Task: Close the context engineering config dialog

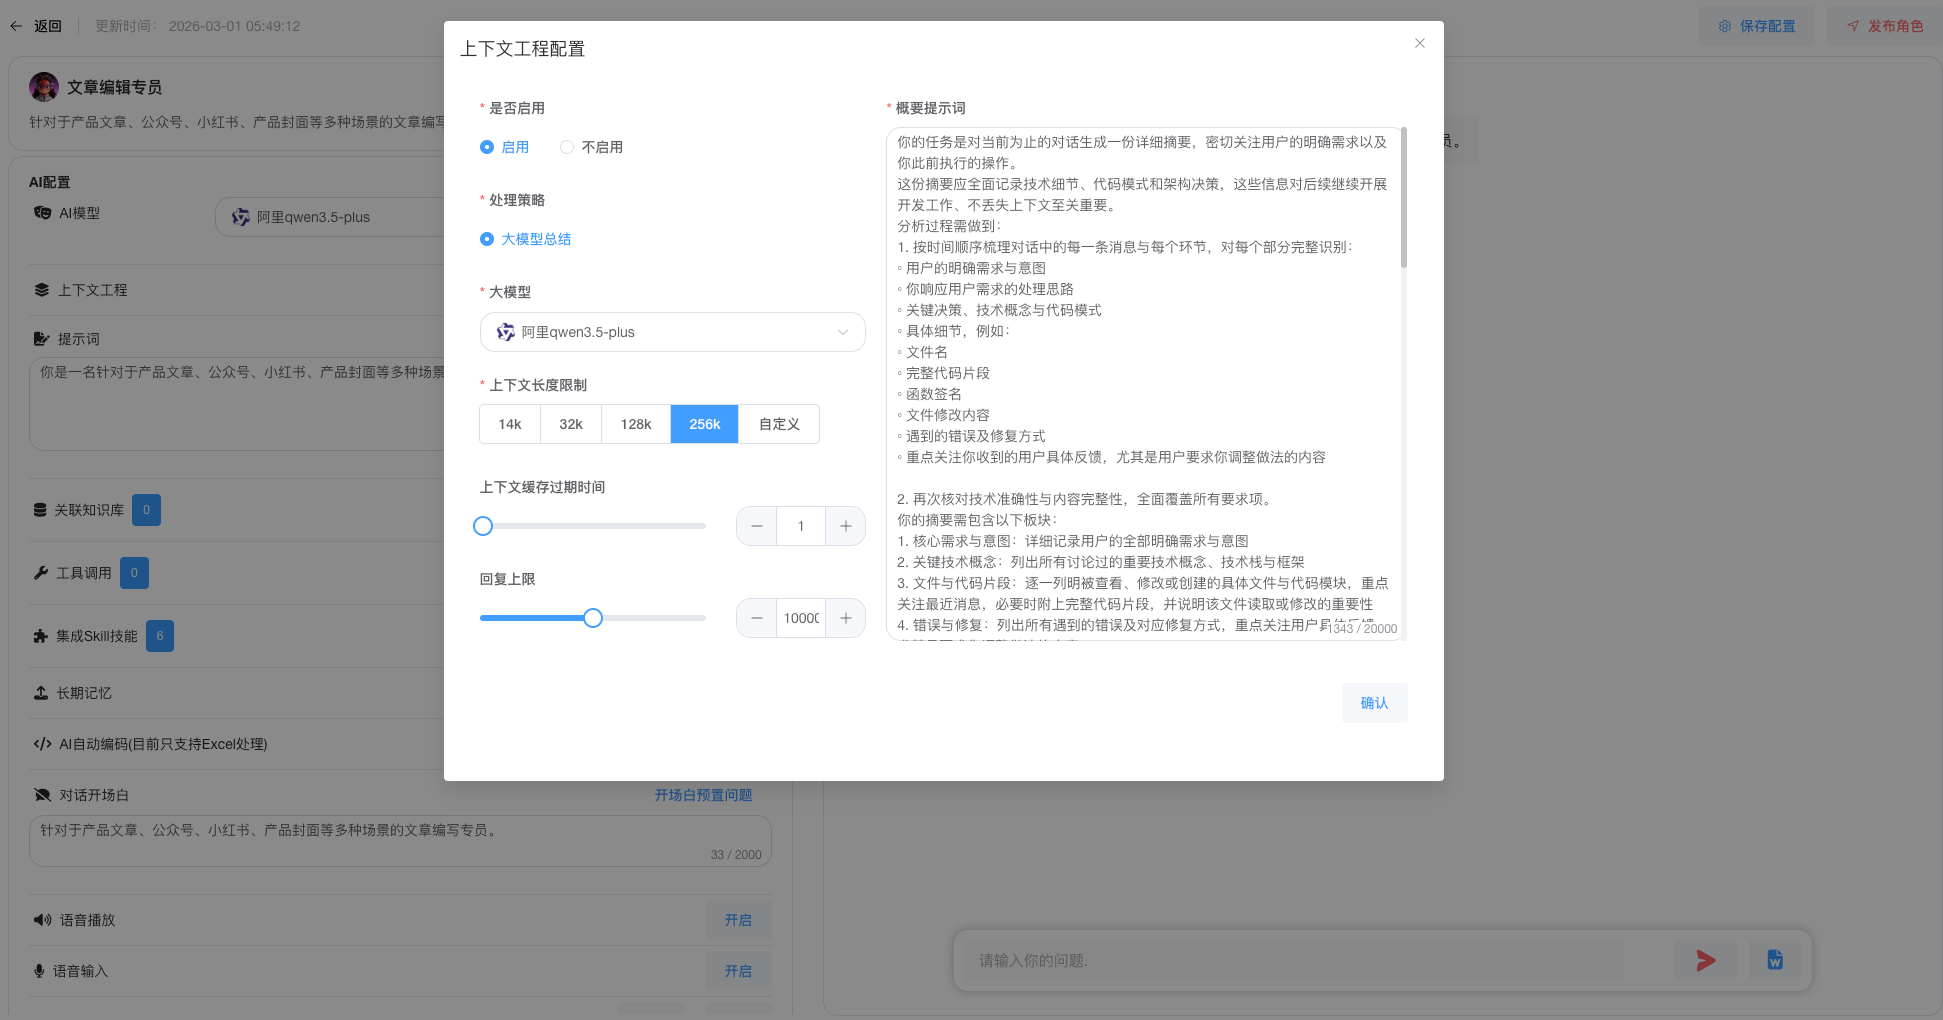Action: [x=1419, y=43]
